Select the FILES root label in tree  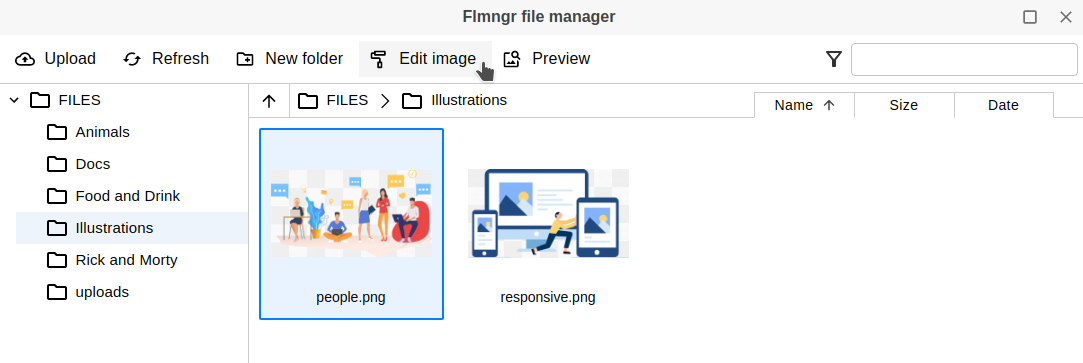tap(79, 101)
